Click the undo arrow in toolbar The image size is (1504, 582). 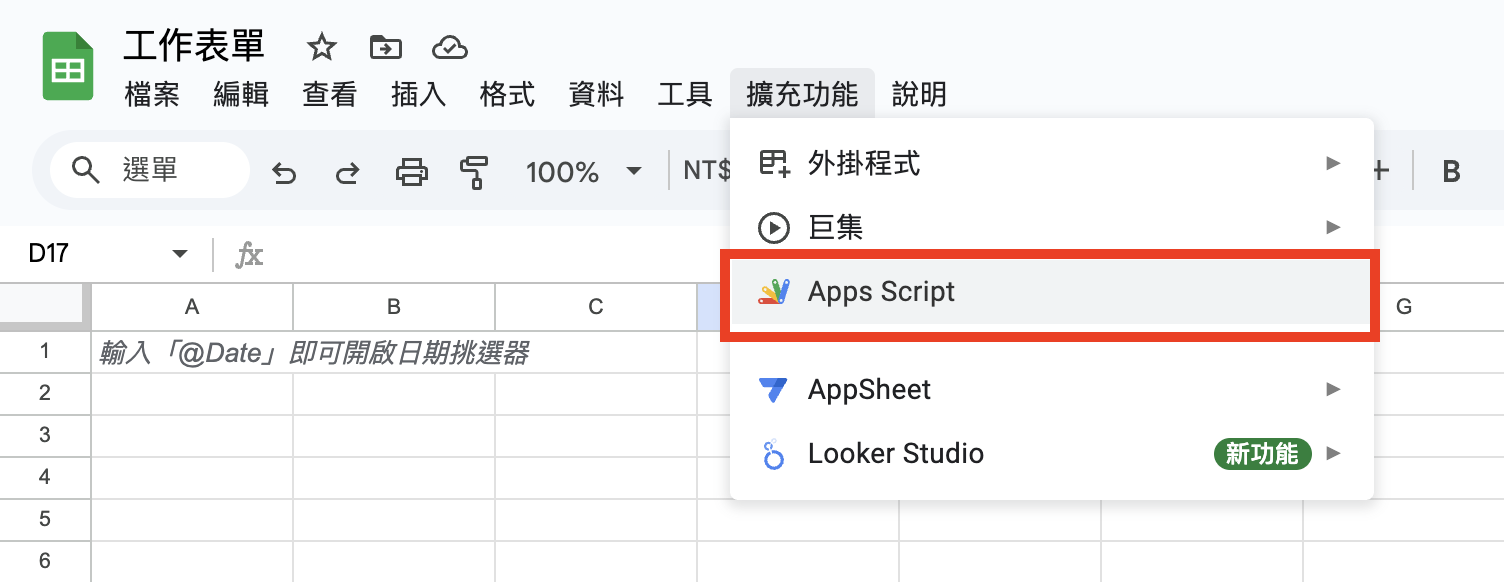pos(284,173)
